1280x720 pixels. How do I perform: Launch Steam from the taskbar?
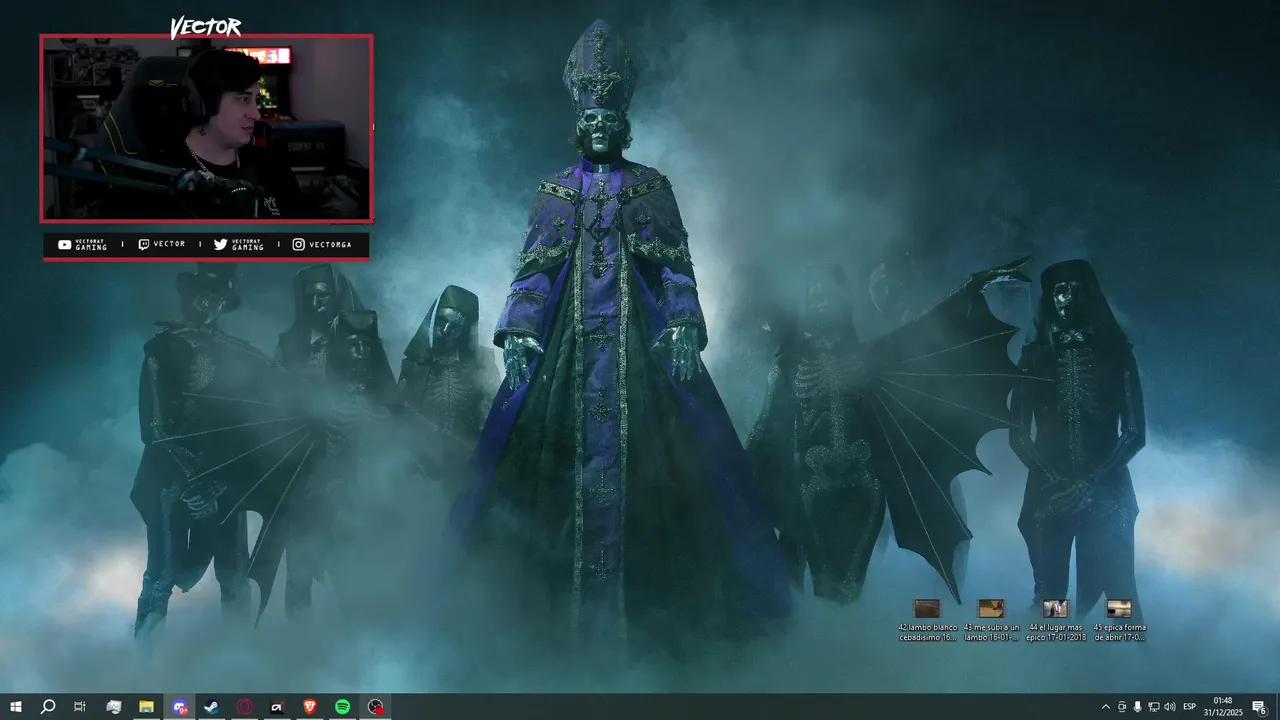click(211, 707)
